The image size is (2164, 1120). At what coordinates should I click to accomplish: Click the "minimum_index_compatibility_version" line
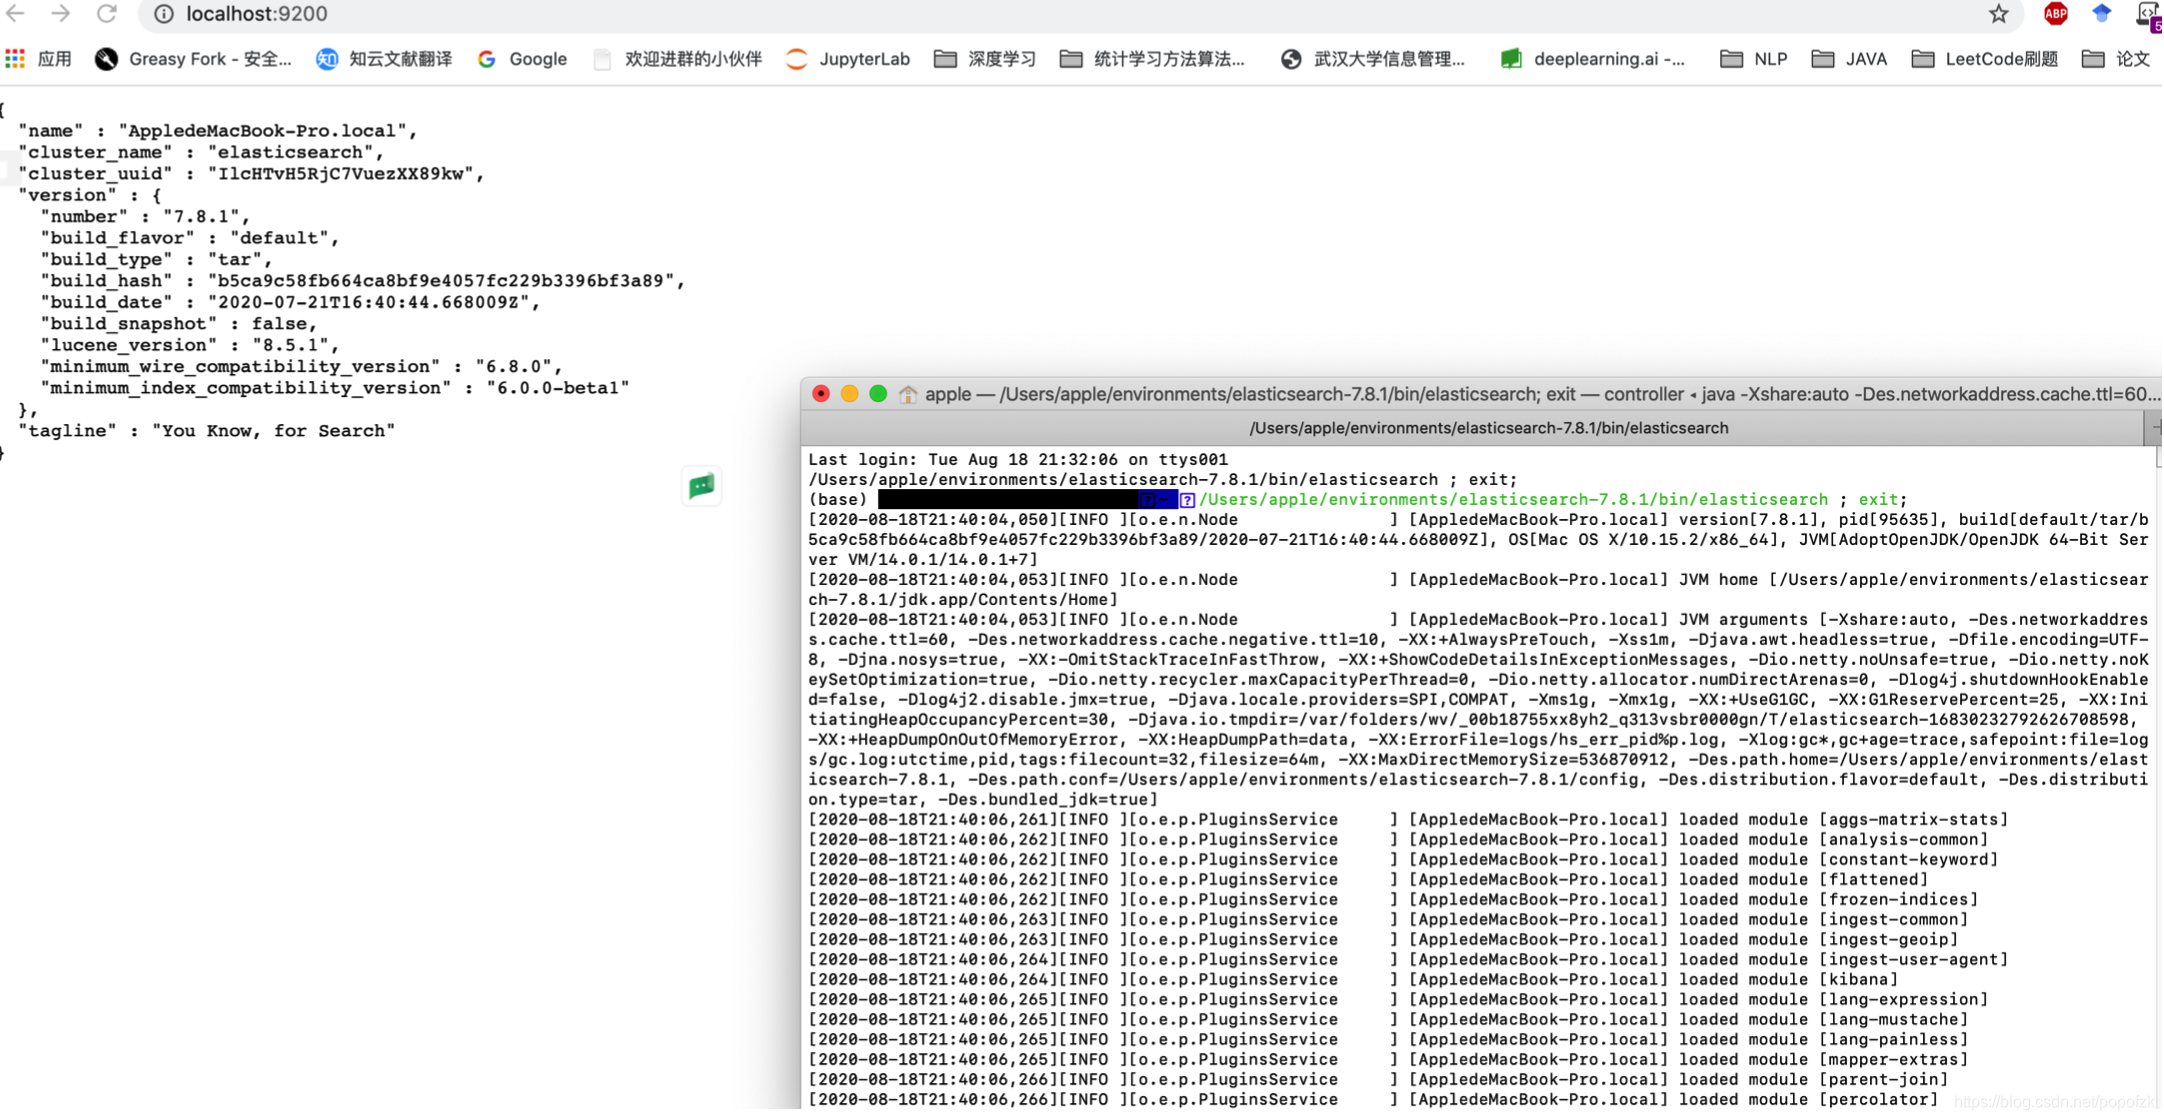335,388
